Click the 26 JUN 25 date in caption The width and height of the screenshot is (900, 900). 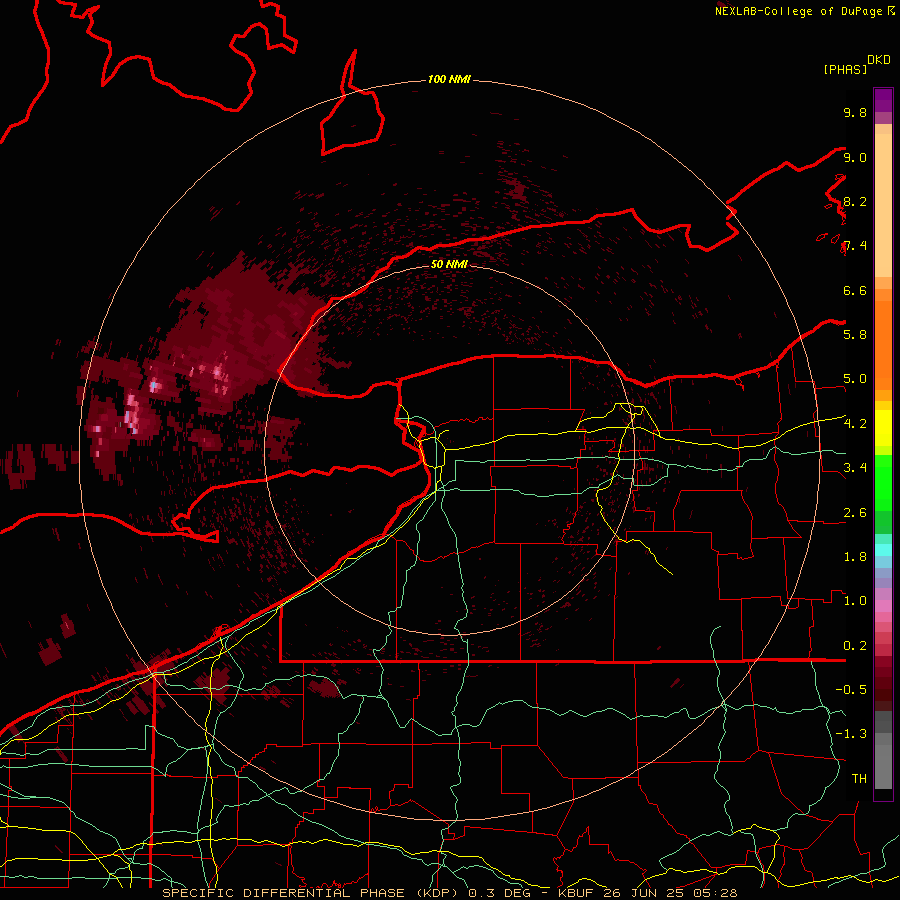pyautogui.click(x=646, y=893)
